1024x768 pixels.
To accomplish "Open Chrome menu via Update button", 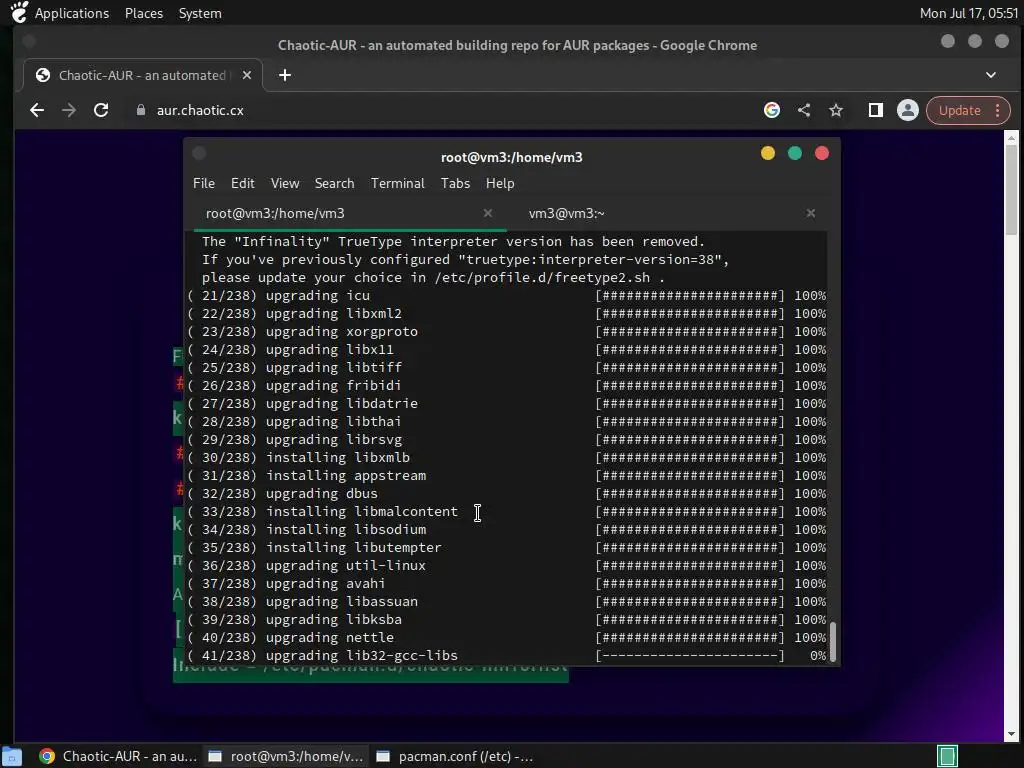I will tap(968, 110).
